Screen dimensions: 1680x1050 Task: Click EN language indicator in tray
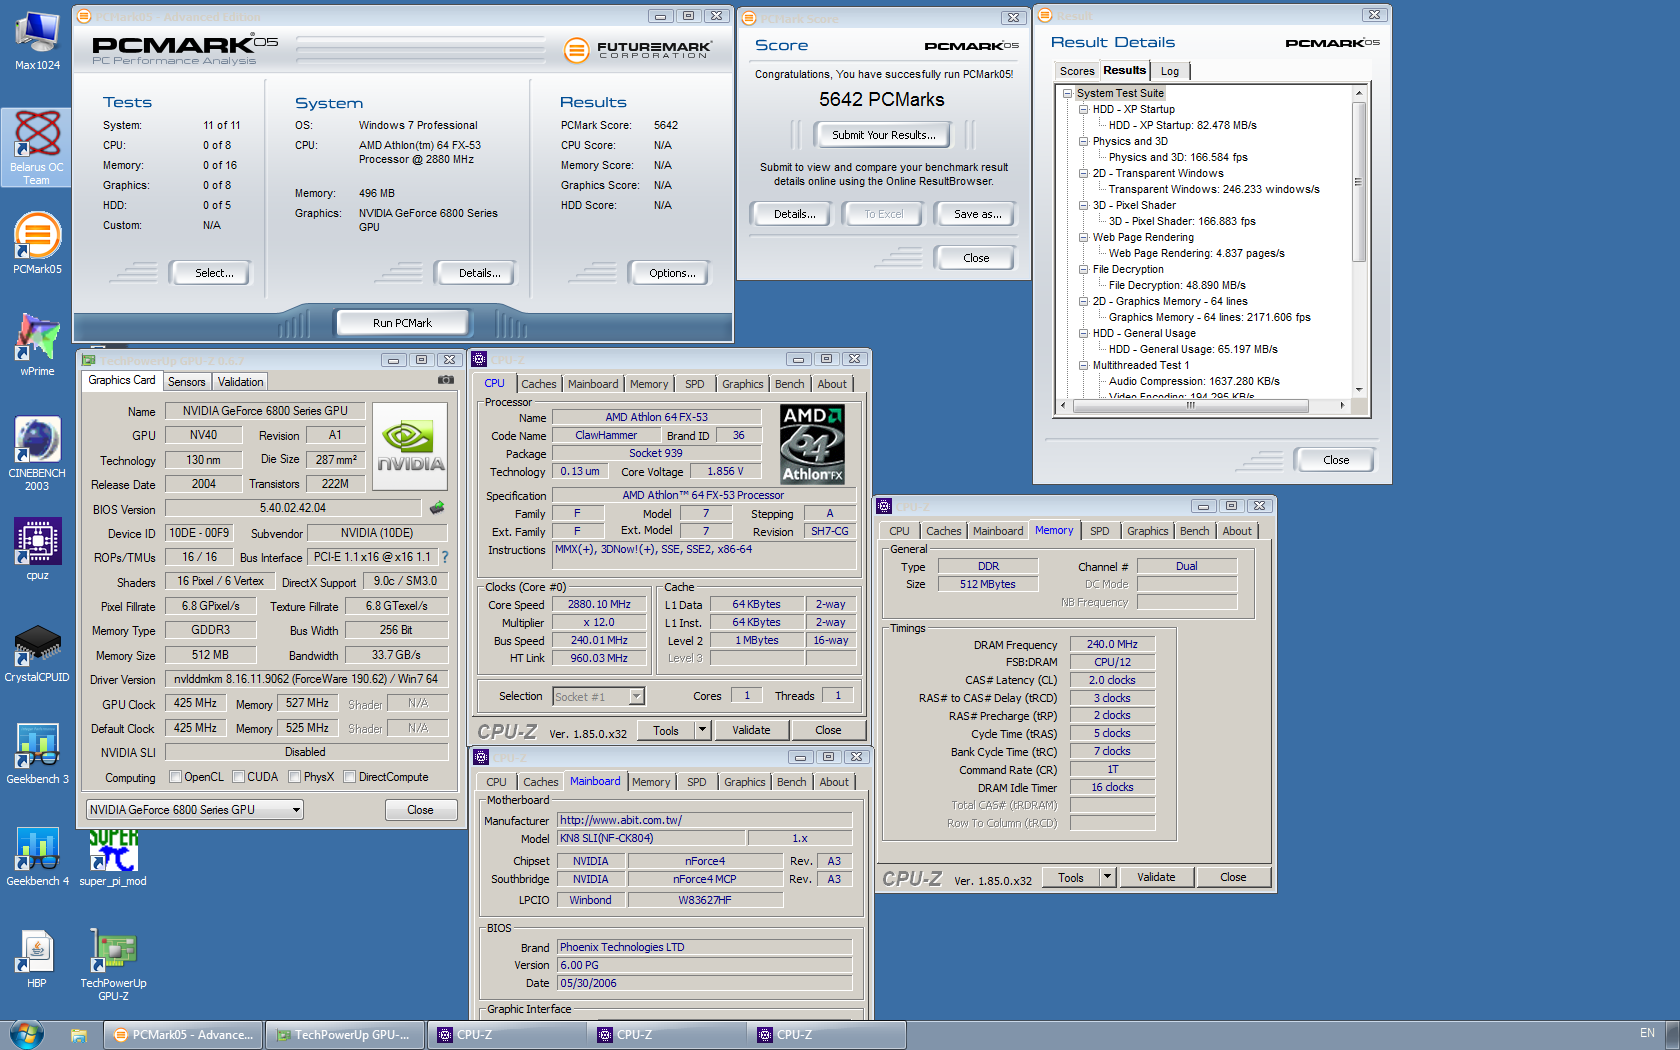click(1647, 1033)
